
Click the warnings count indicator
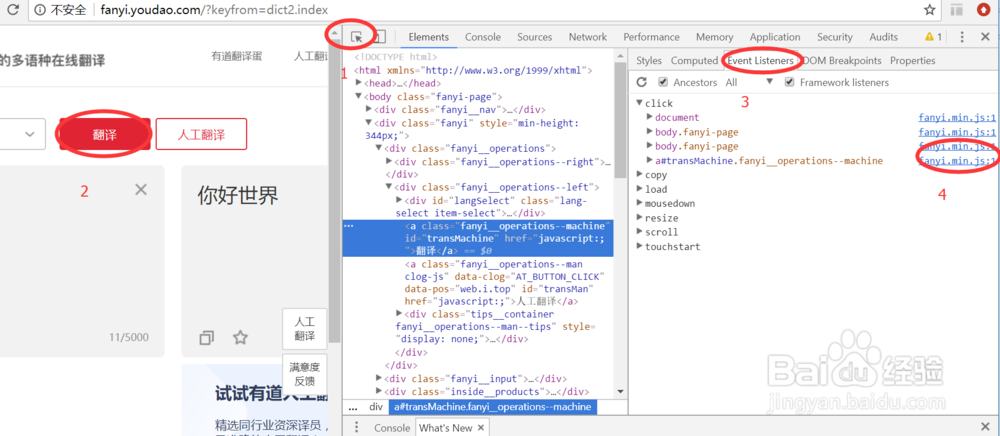click(x=934, y=37)
